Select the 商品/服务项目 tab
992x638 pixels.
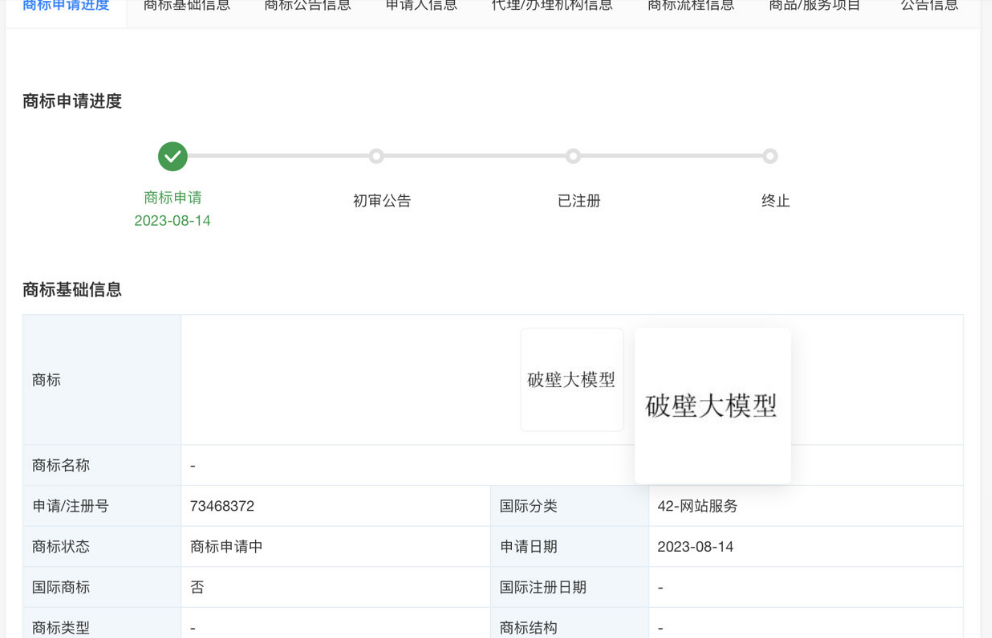point(814,6)
